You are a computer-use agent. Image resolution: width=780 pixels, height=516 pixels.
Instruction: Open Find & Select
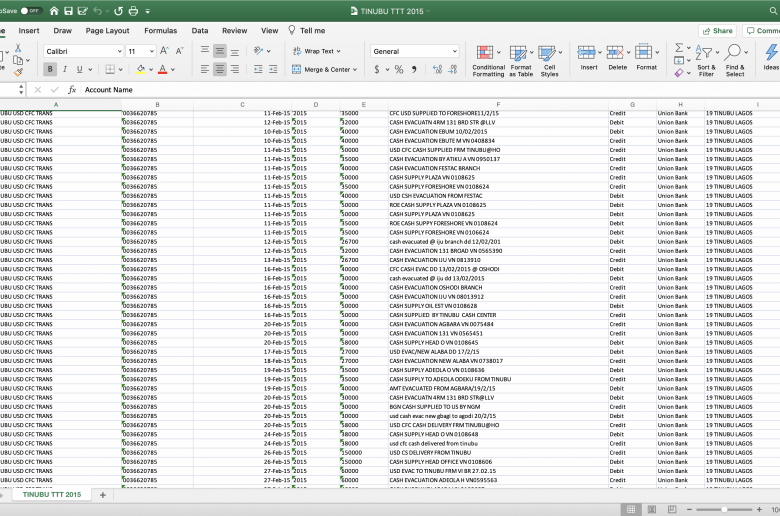point(735,60)
